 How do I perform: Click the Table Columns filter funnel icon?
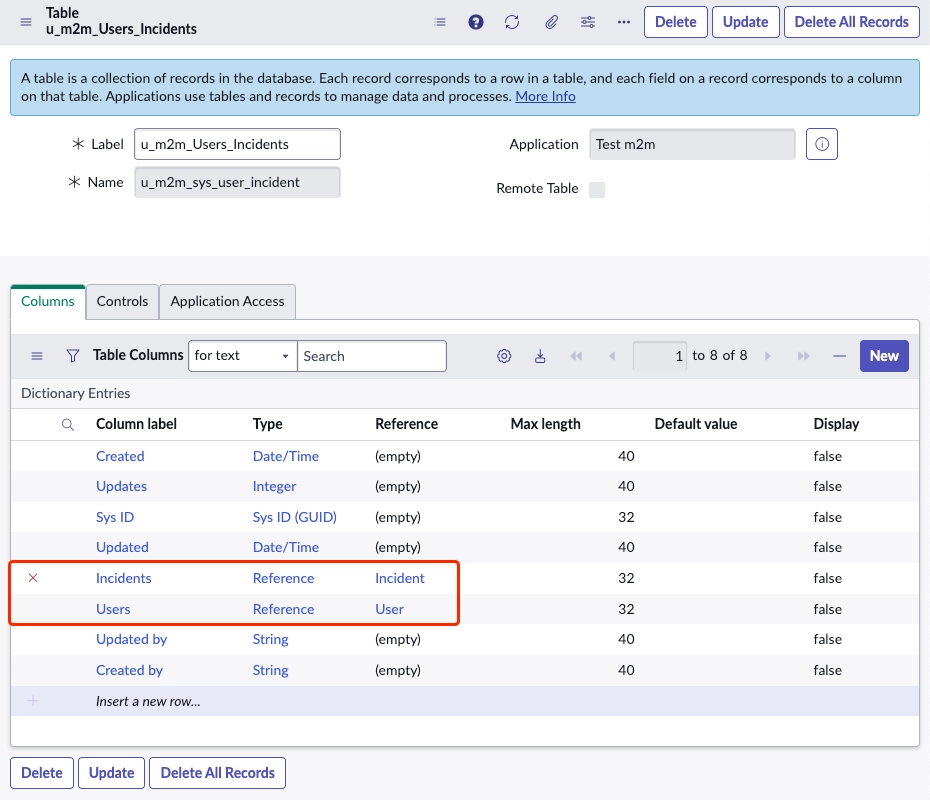[72, 356]
